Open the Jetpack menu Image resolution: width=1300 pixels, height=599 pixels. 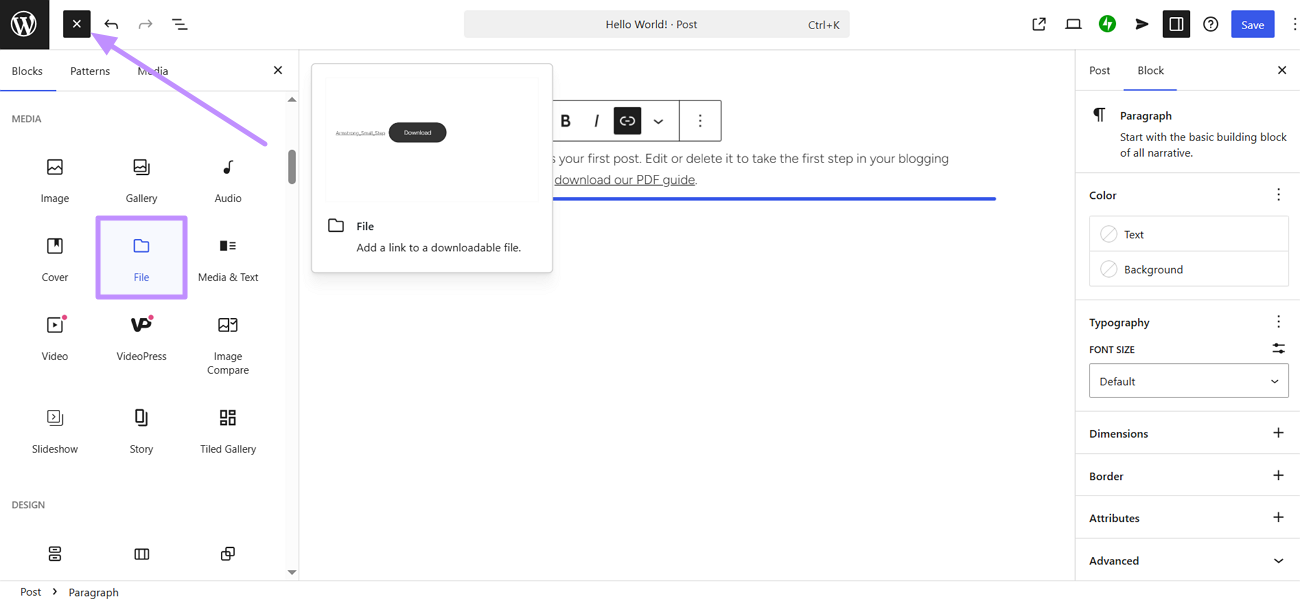[1107, 23]
